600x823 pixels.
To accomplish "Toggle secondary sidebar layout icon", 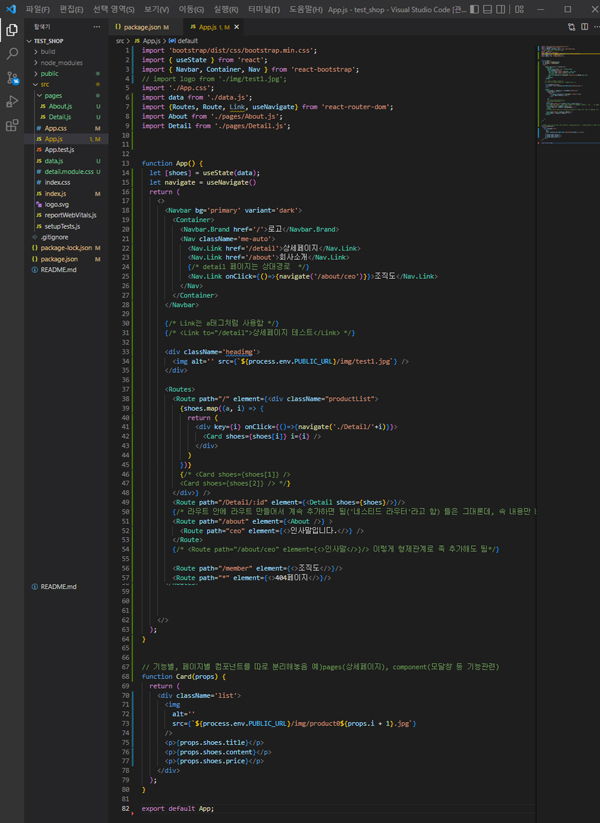I will click(501, 9).
